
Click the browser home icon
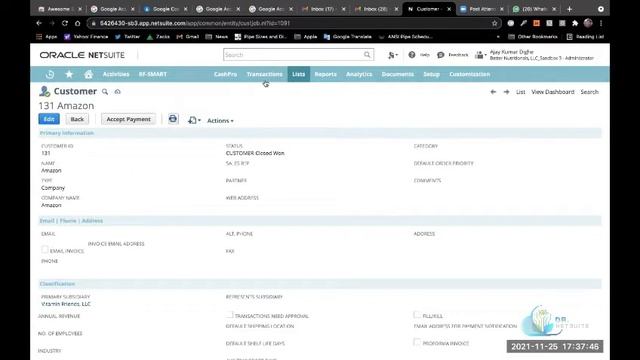click(x=78, y=23)
